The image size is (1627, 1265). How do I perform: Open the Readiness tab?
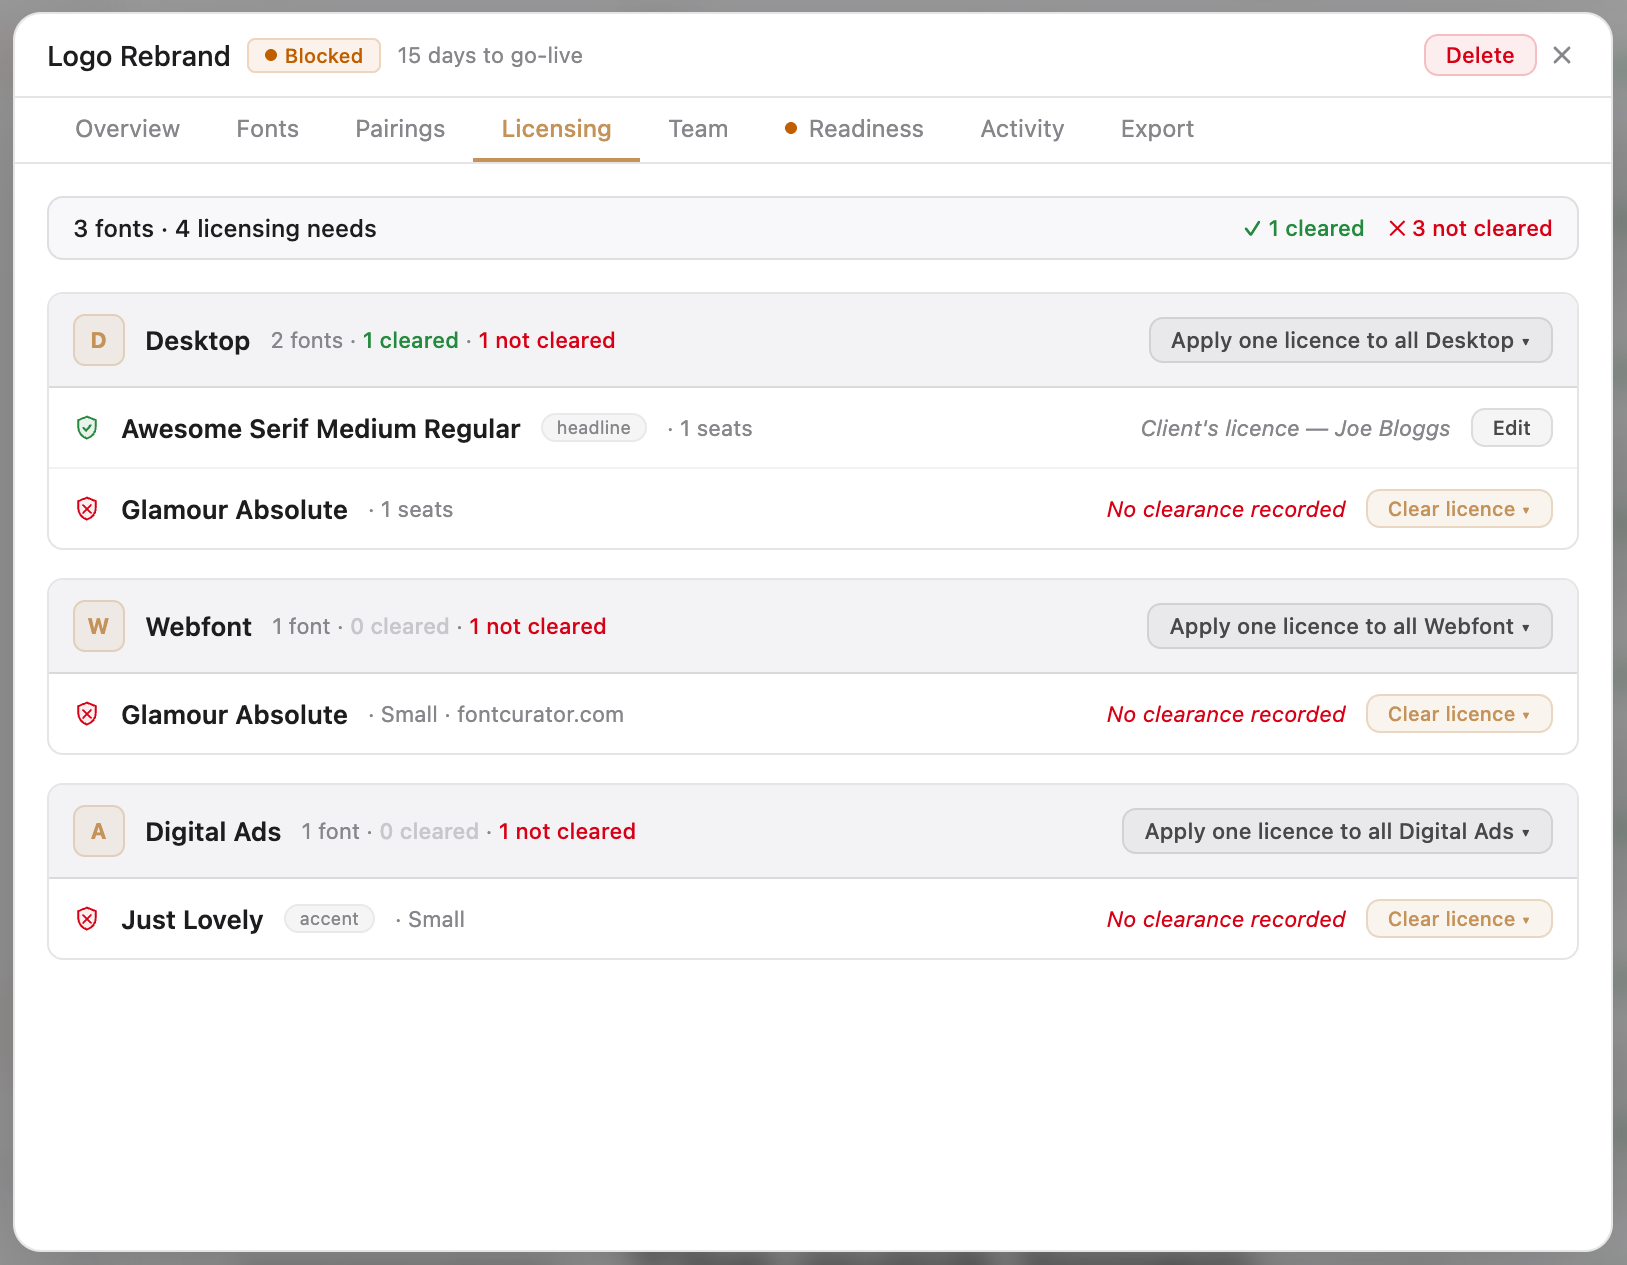point(855,129)
